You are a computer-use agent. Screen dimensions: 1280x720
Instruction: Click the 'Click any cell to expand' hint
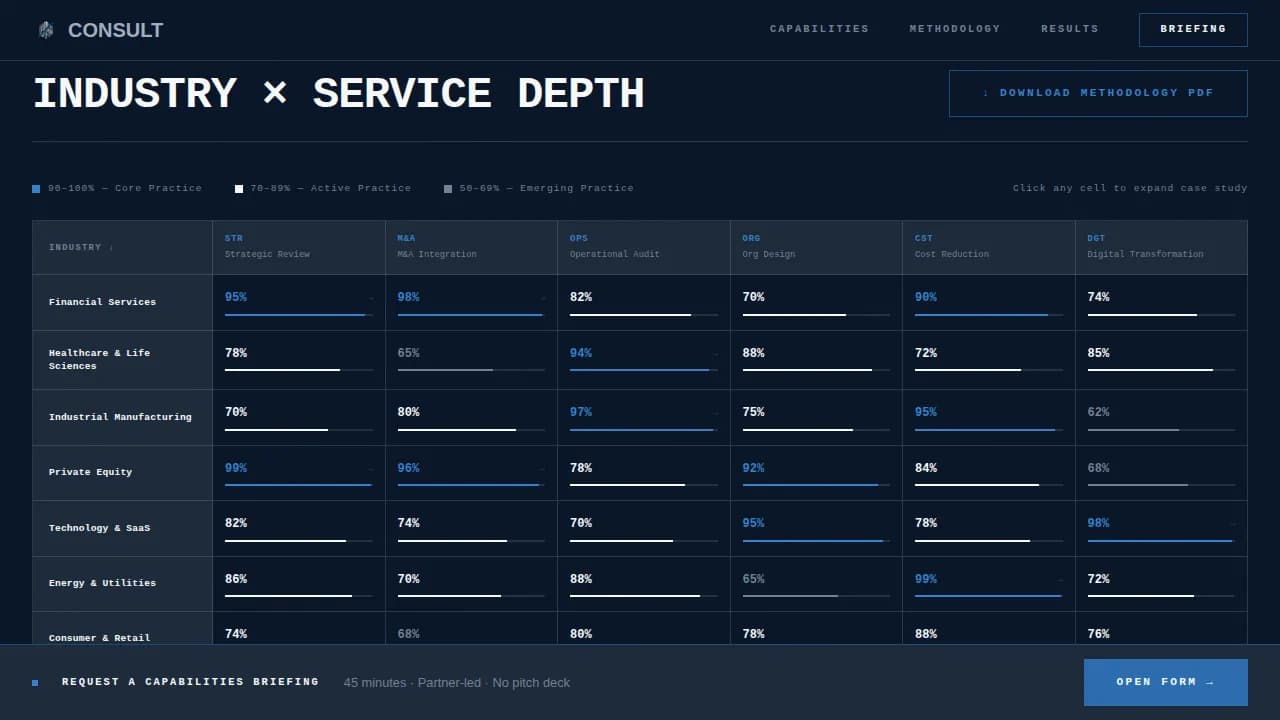click(1130, 188)
